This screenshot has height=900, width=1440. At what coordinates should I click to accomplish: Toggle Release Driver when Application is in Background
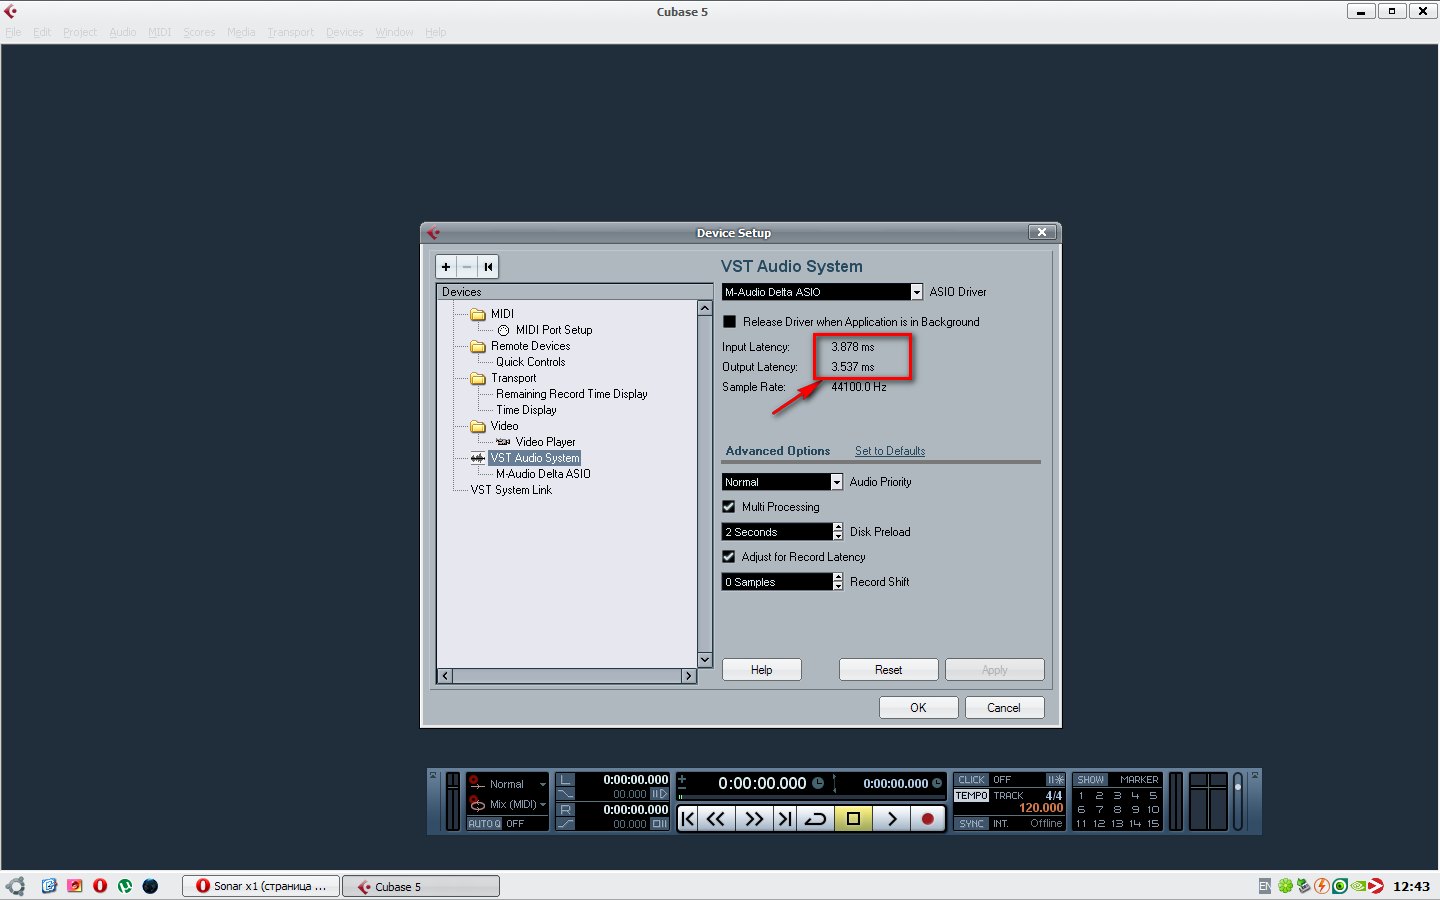pos(729,322)
